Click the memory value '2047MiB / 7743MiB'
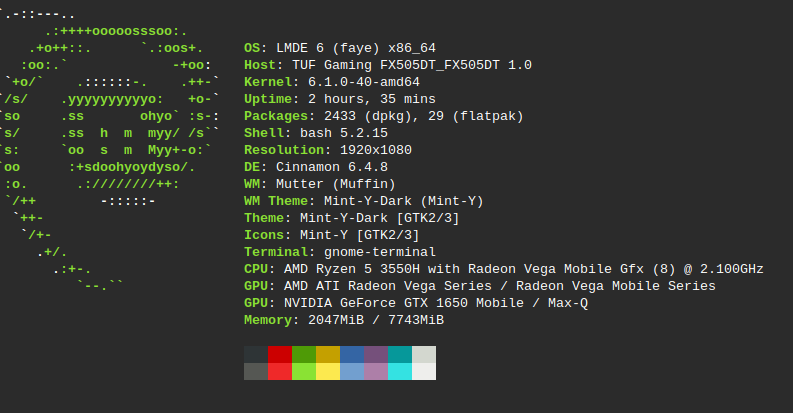 (x=376, y=320)
